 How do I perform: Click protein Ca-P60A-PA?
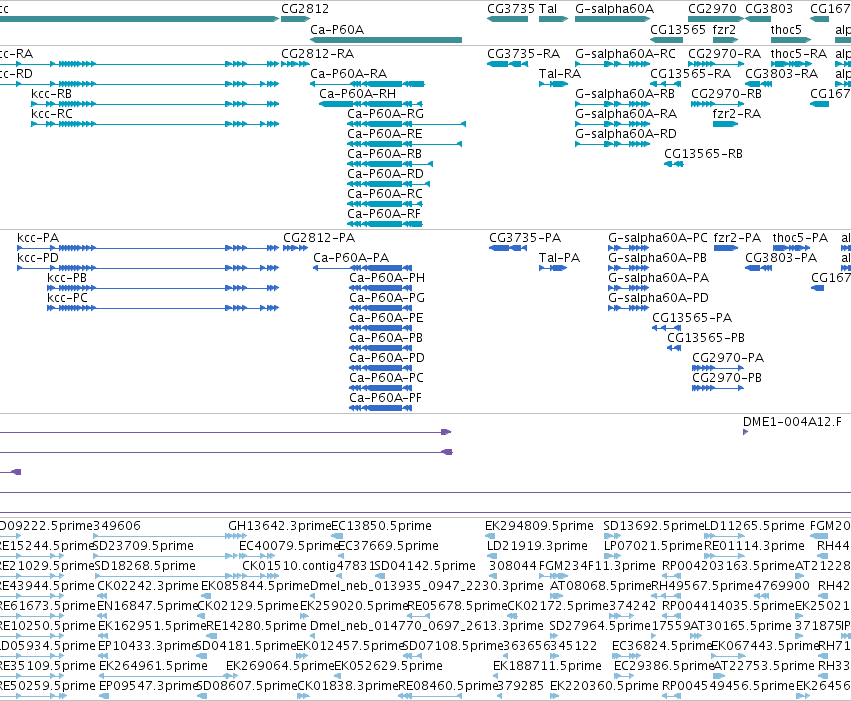click(x=351, y=258)
